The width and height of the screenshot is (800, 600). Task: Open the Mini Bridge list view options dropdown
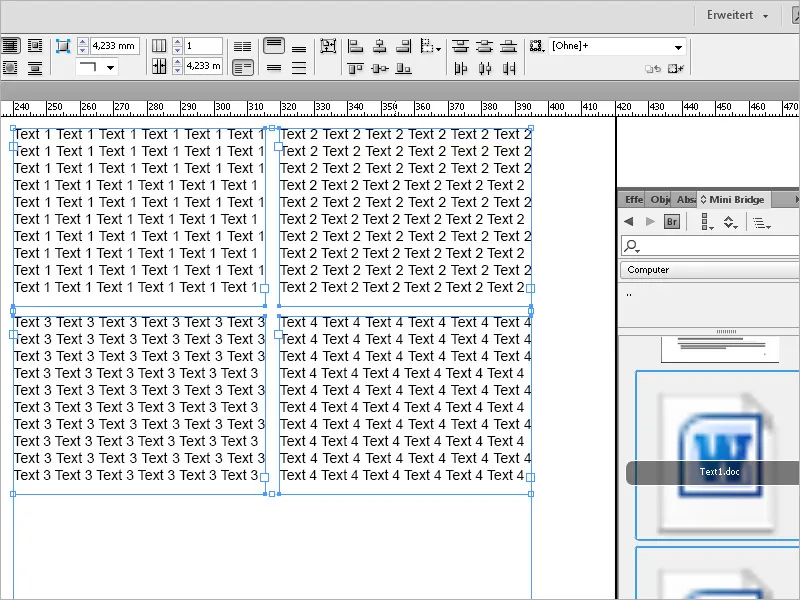click(762, 223)
